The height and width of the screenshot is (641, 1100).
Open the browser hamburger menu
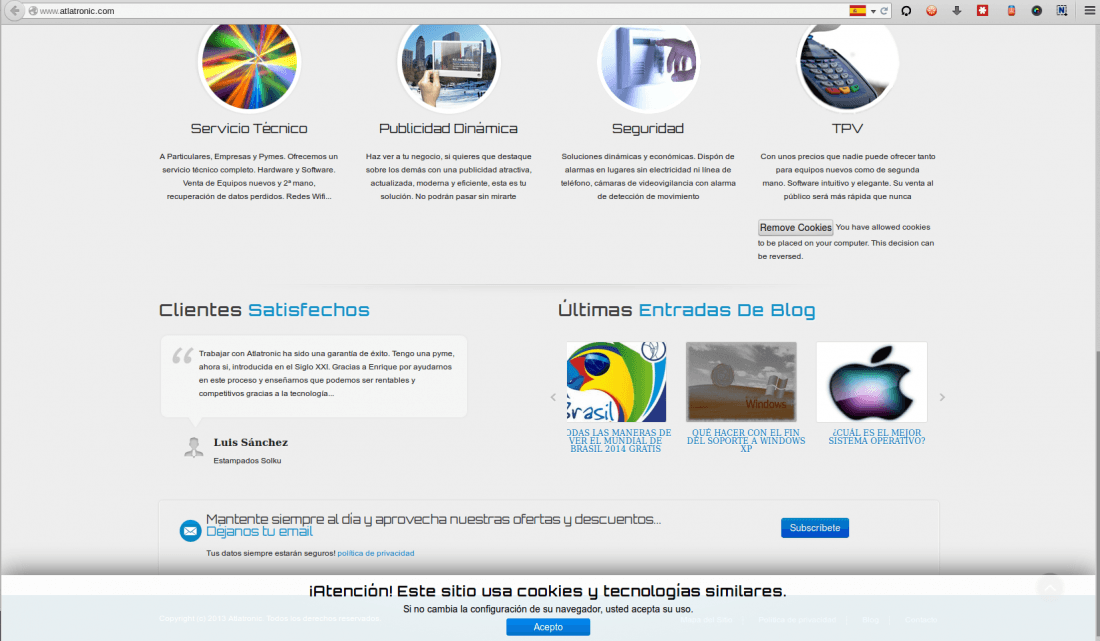click(1089, 11)
